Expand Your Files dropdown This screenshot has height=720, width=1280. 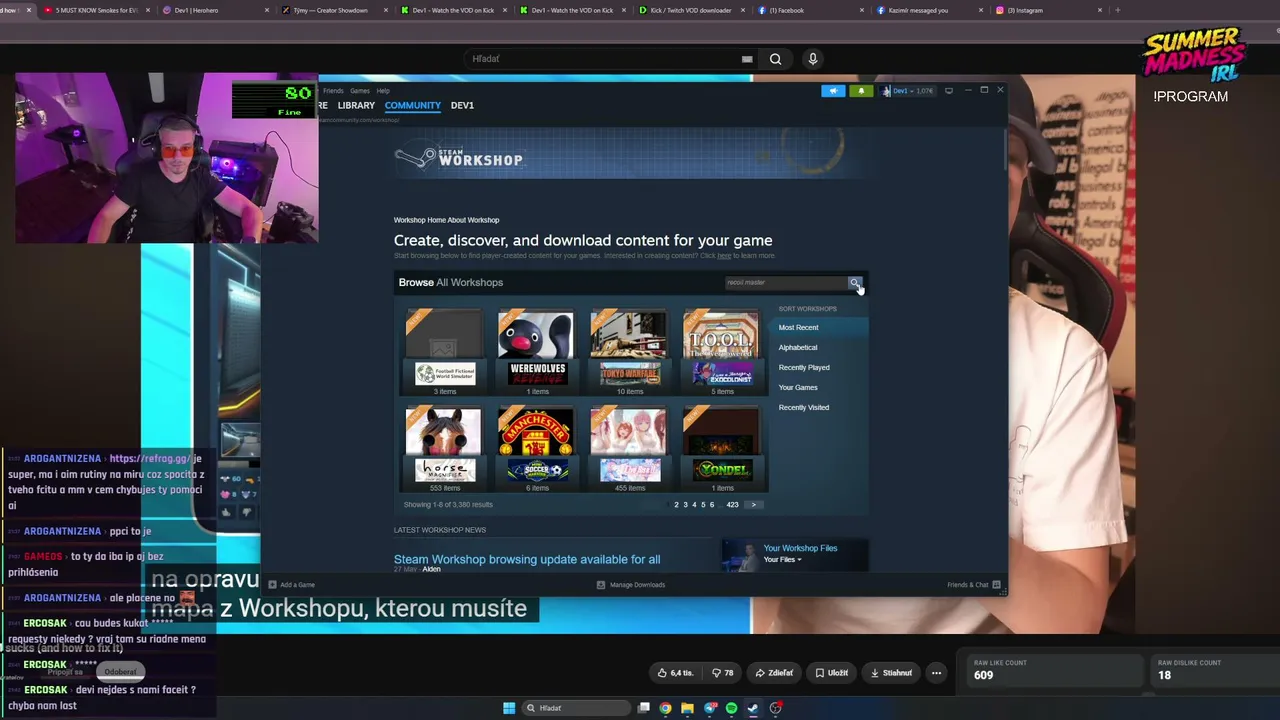[x=782, y=560]
